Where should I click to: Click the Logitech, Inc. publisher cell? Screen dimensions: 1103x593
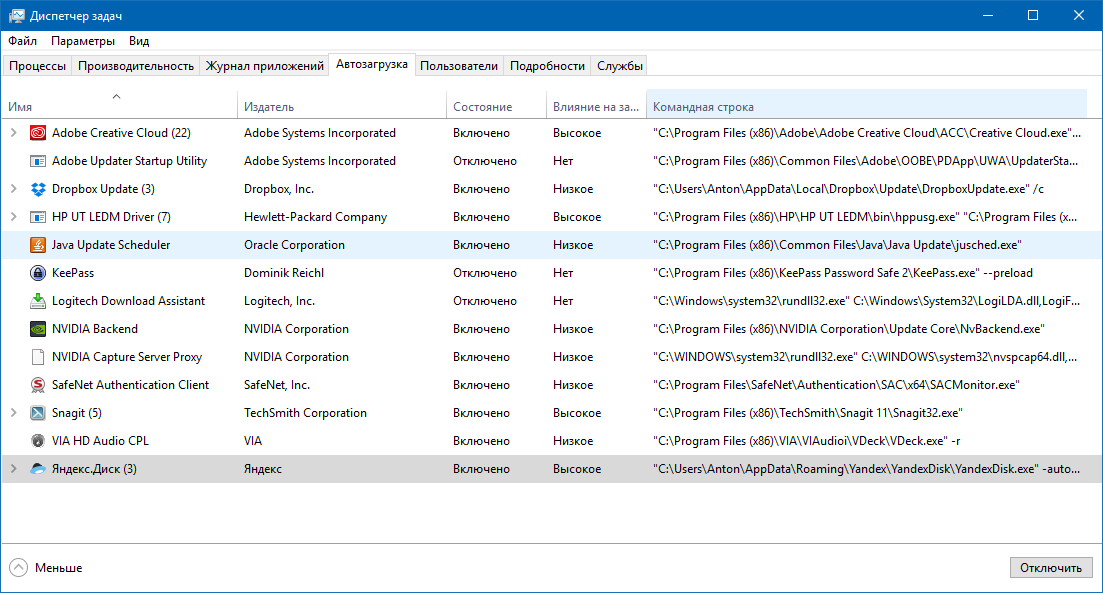click(x=279, y=301)
